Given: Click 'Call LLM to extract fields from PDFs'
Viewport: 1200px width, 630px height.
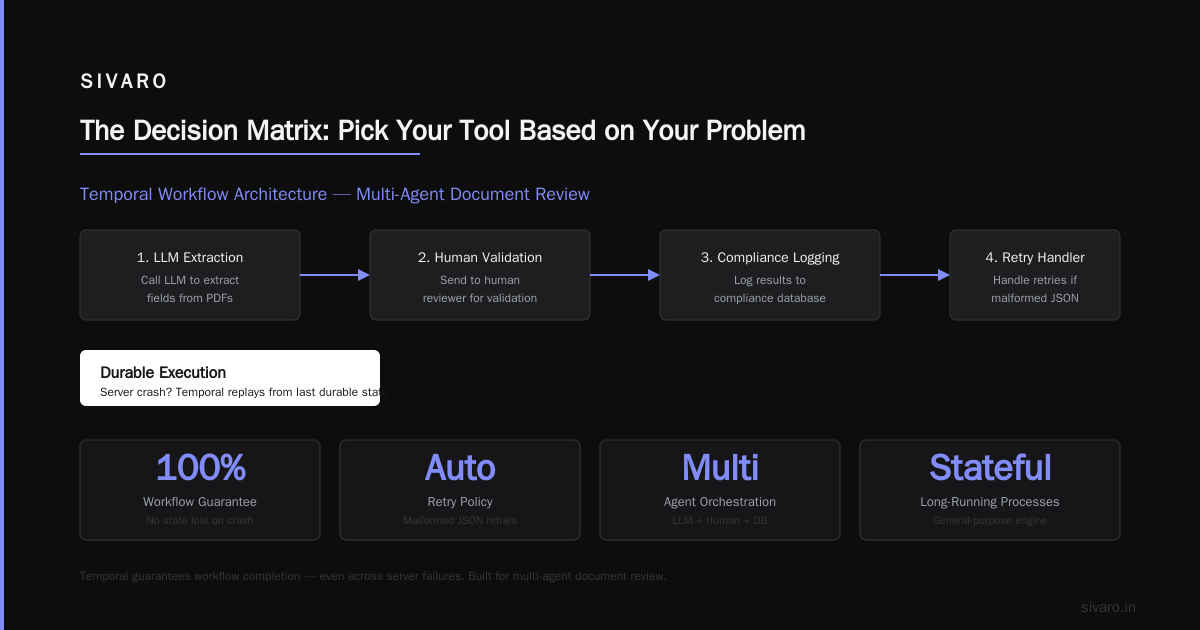Looking at the screenshot, I should tap(190, 289).
